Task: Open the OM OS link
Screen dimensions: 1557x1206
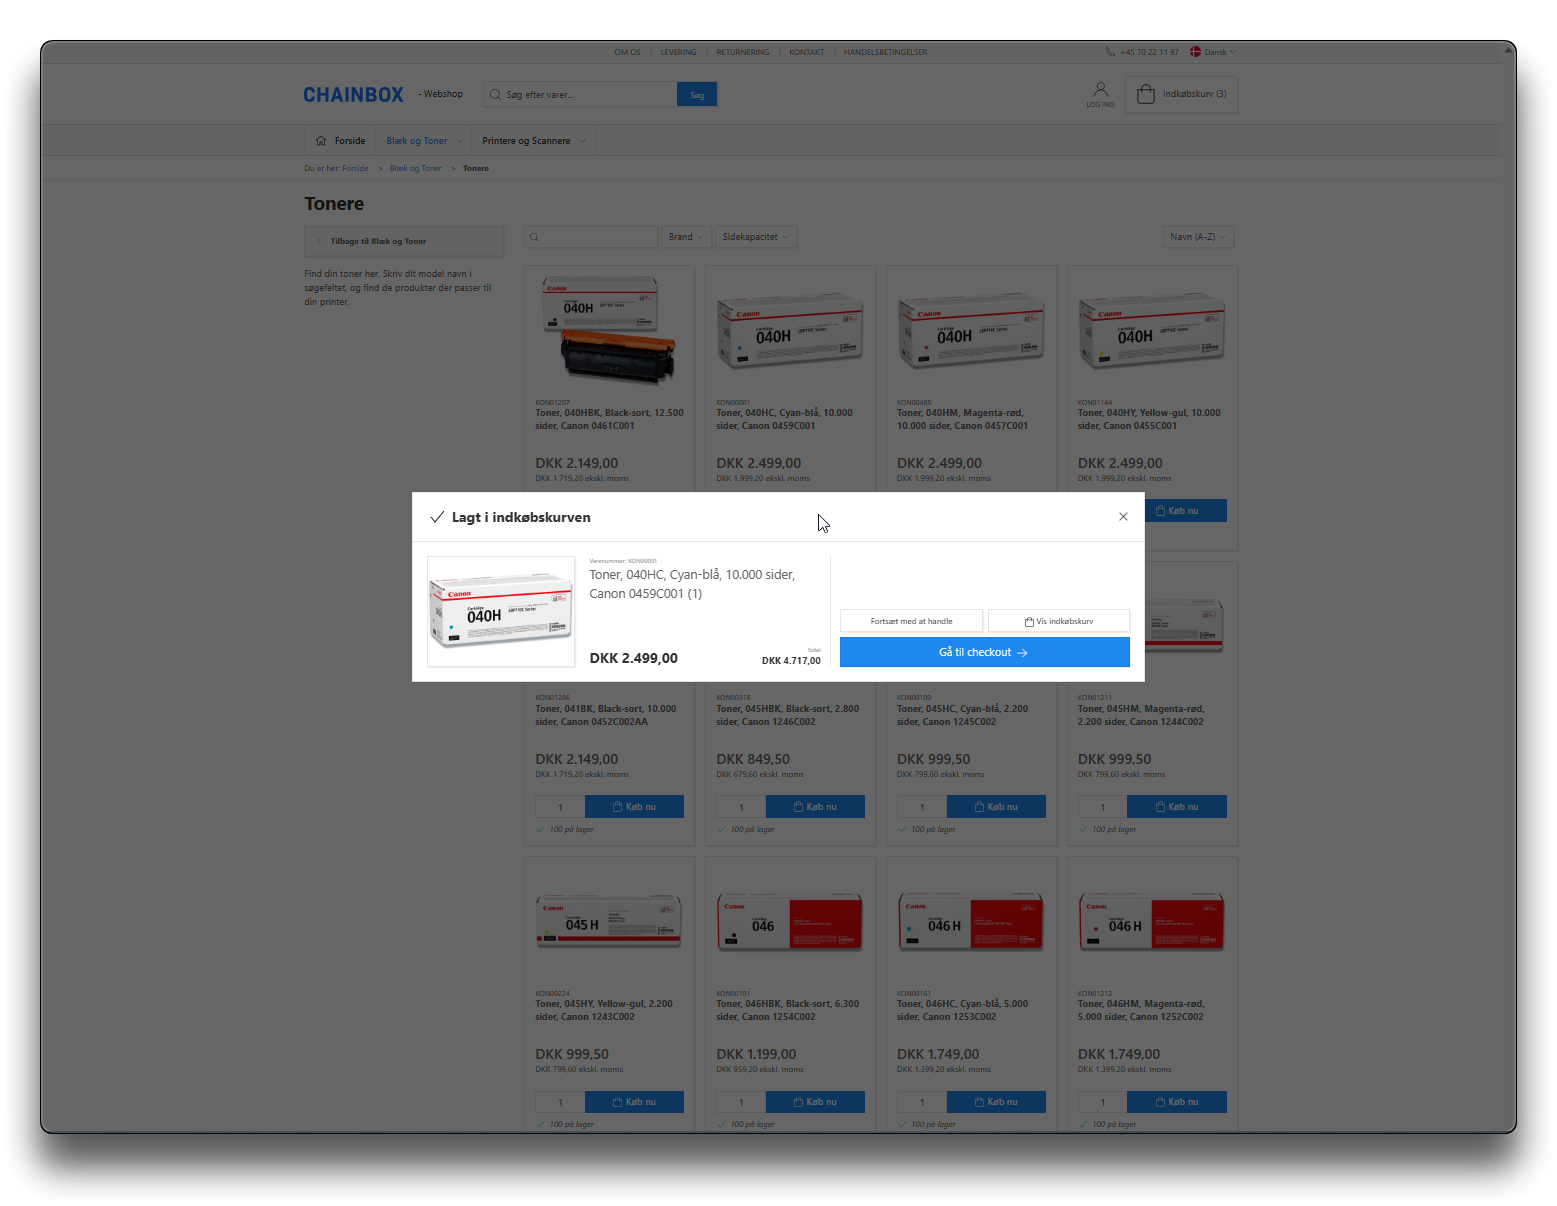Action: pos(627,52)
